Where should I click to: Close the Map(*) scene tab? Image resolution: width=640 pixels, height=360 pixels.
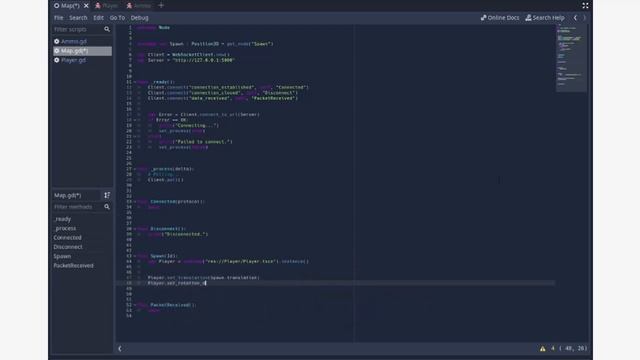point(86,6)
